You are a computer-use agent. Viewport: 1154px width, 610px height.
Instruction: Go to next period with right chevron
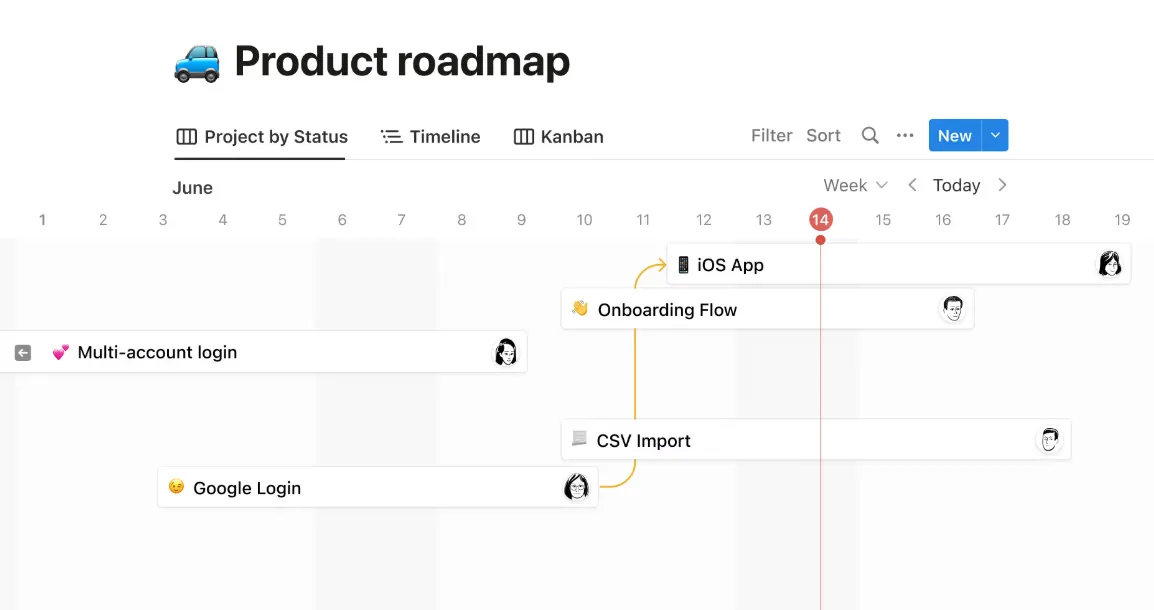click(x=1002, y=185)
